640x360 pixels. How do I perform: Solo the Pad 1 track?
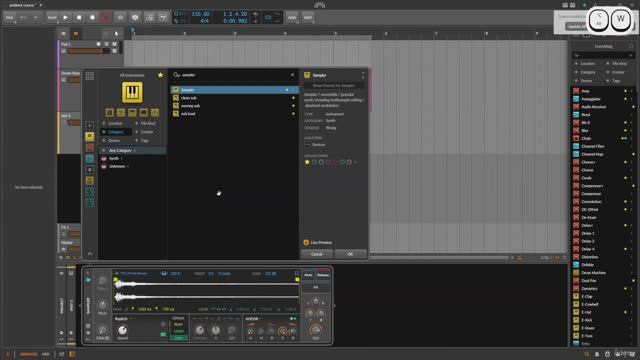point(107,44)
